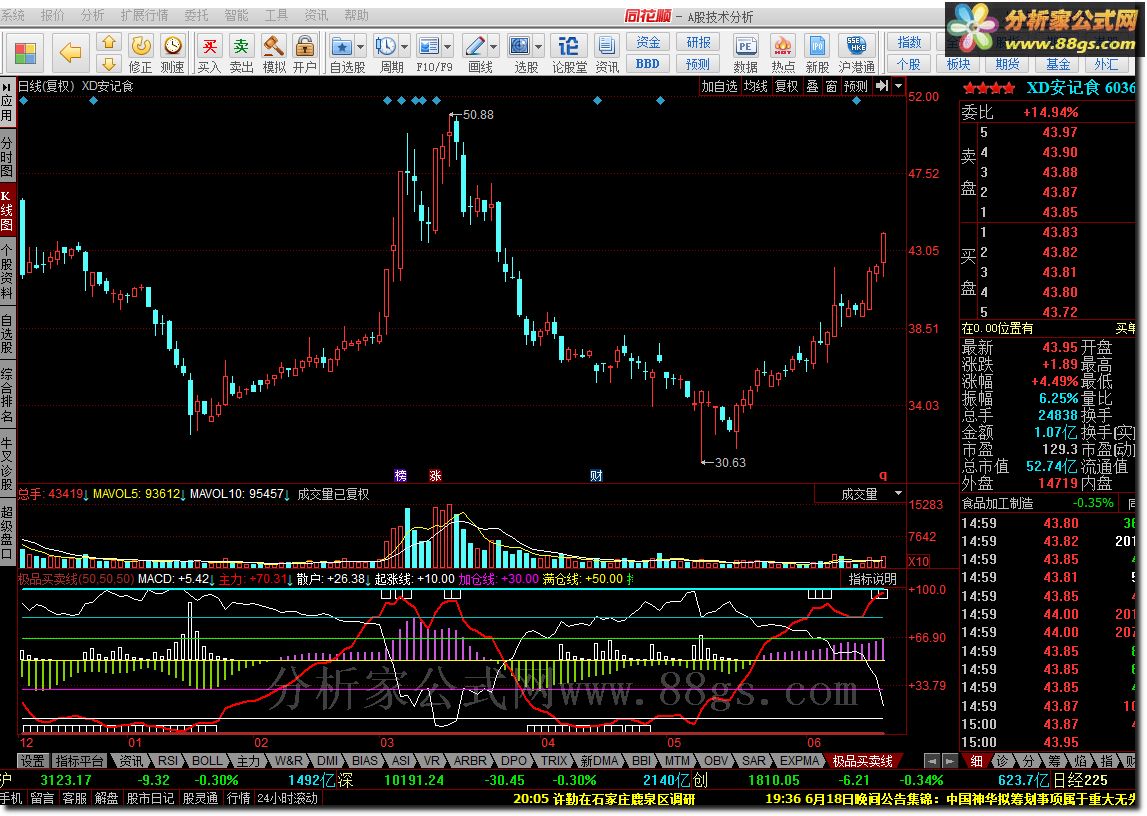Click the yellow back arrow icon
Screen dimensions: 1147x816
(70, 53)
